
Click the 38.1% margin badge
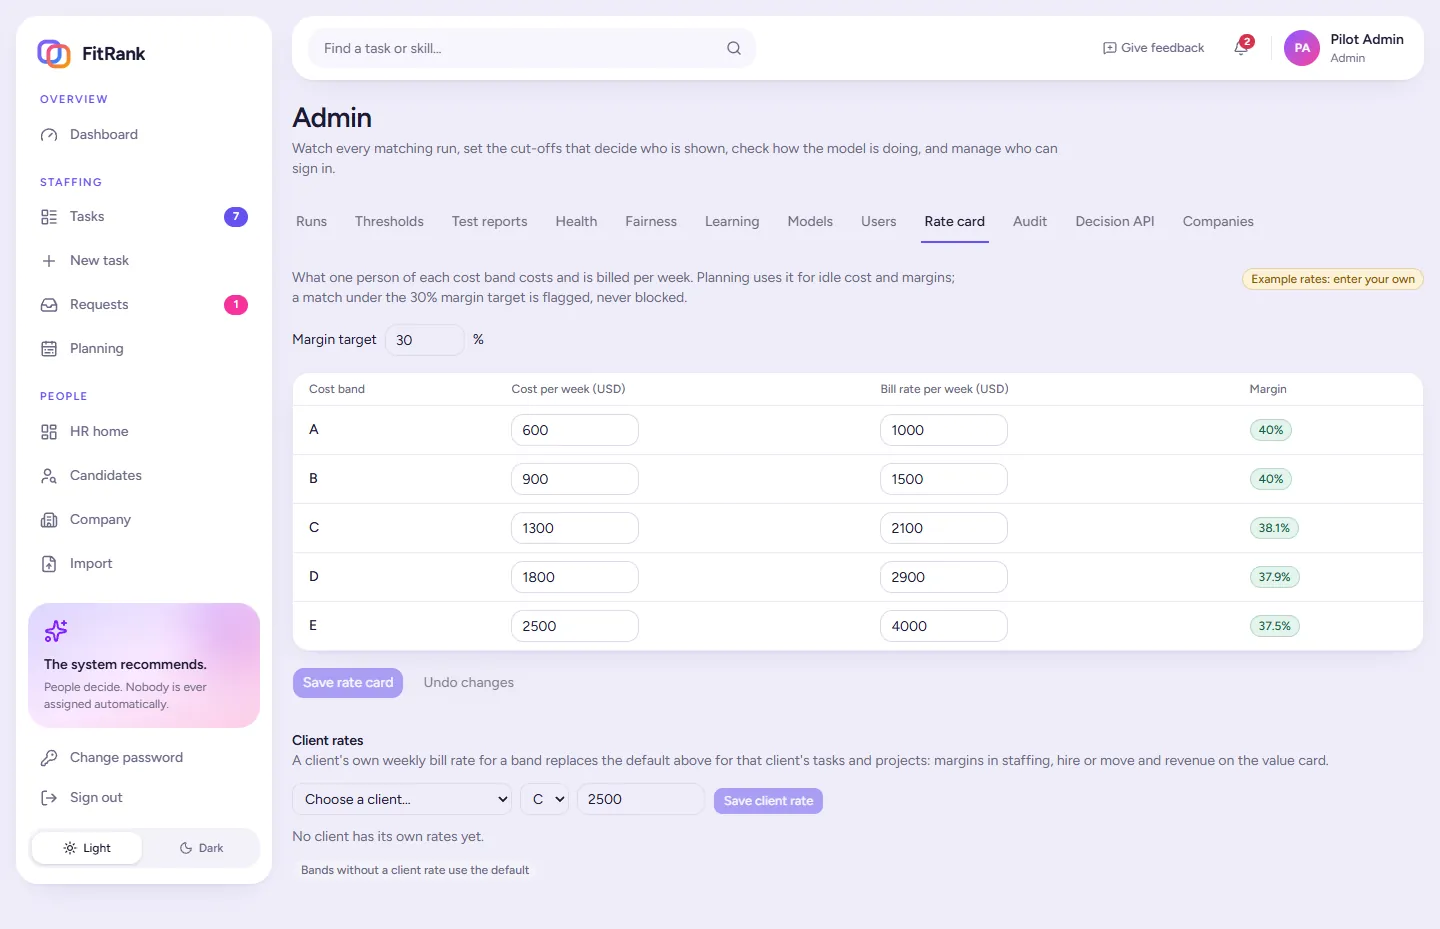pos(1274,528)
